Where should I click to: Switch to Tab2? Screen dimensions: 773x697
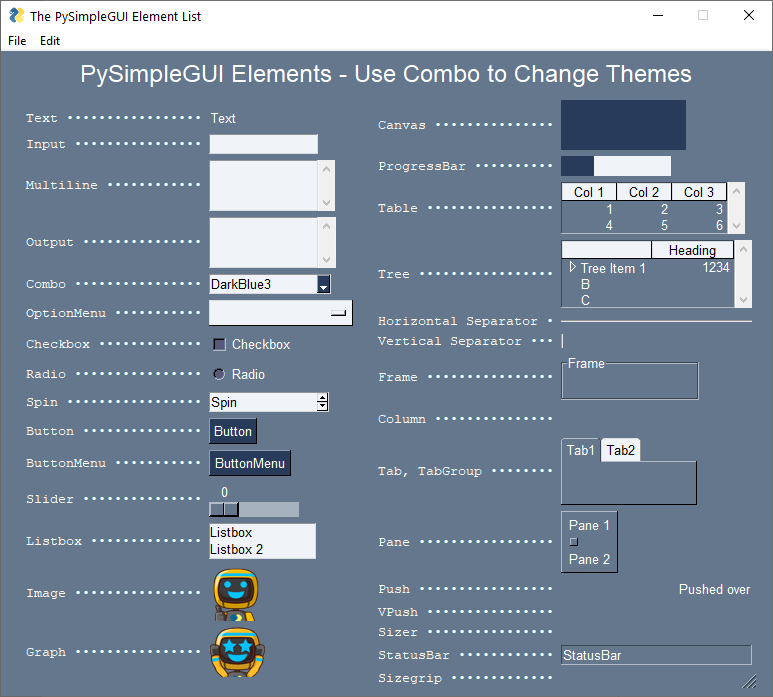tap(620, 451)
